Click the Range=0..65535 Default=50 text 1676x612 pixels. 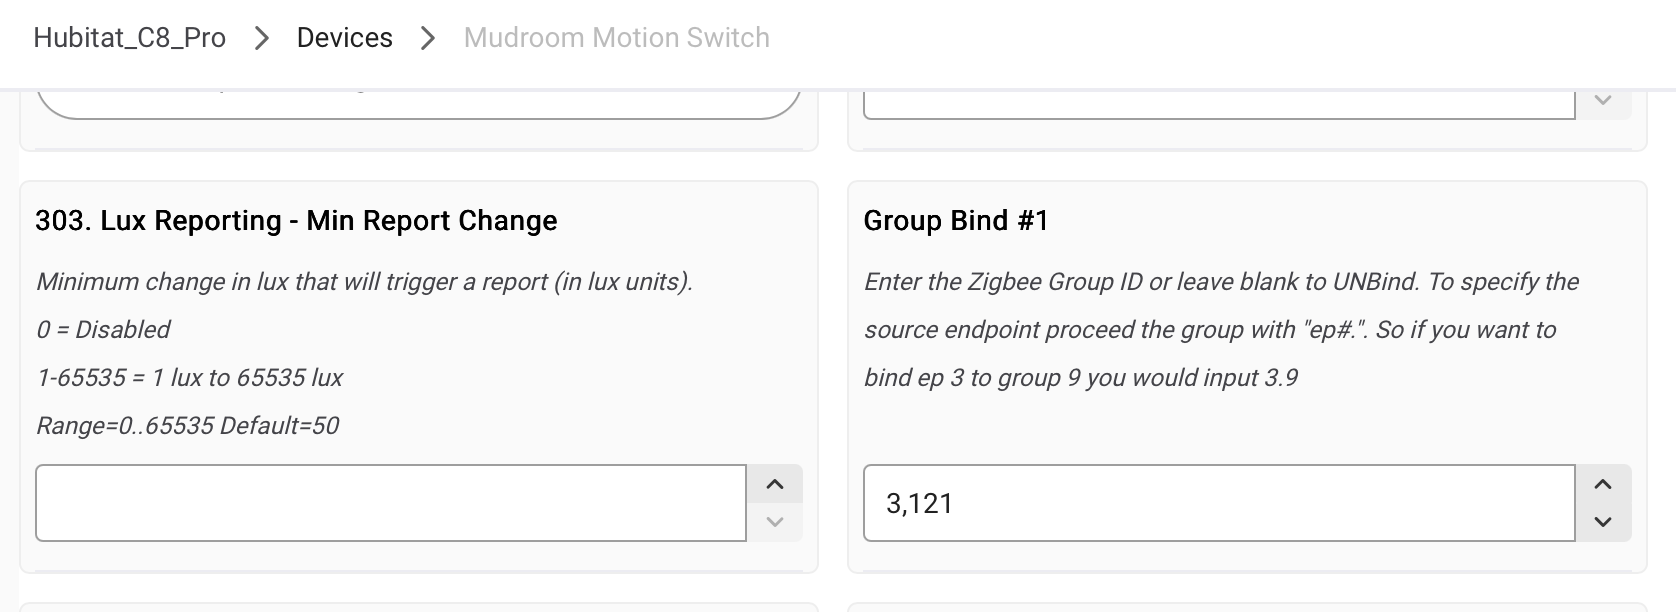187,426
